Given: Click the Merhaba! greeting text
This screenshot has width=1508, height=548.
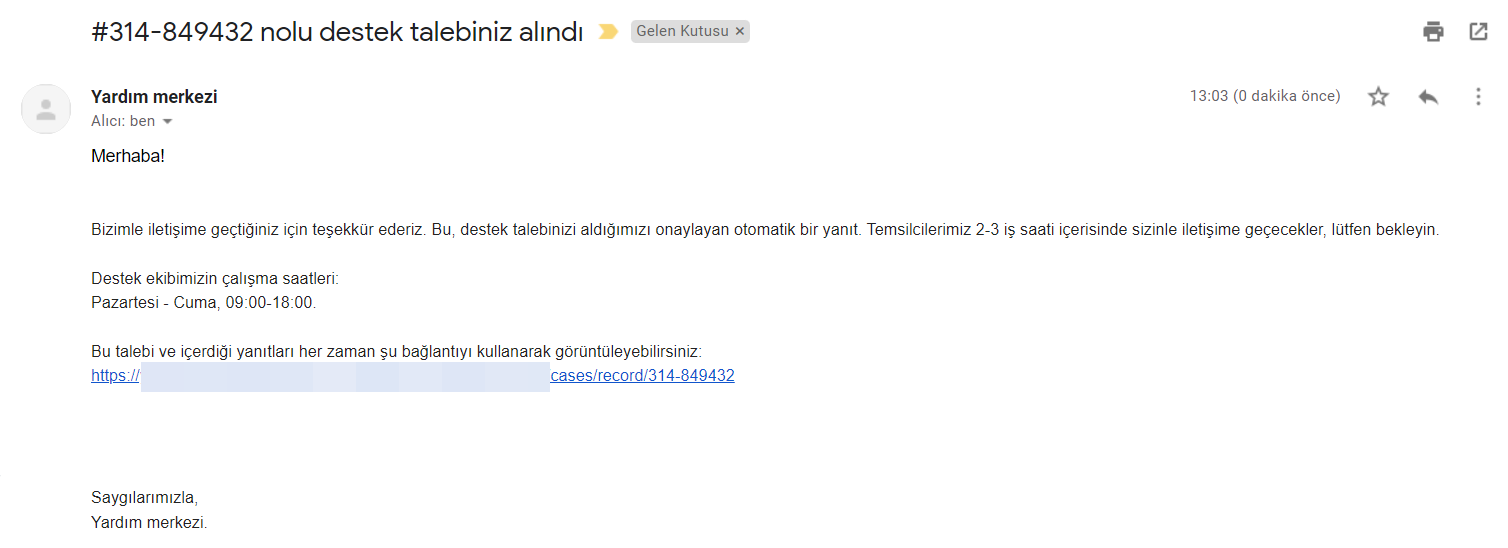Looking at the screenshot, I should [x=128, y=157].
